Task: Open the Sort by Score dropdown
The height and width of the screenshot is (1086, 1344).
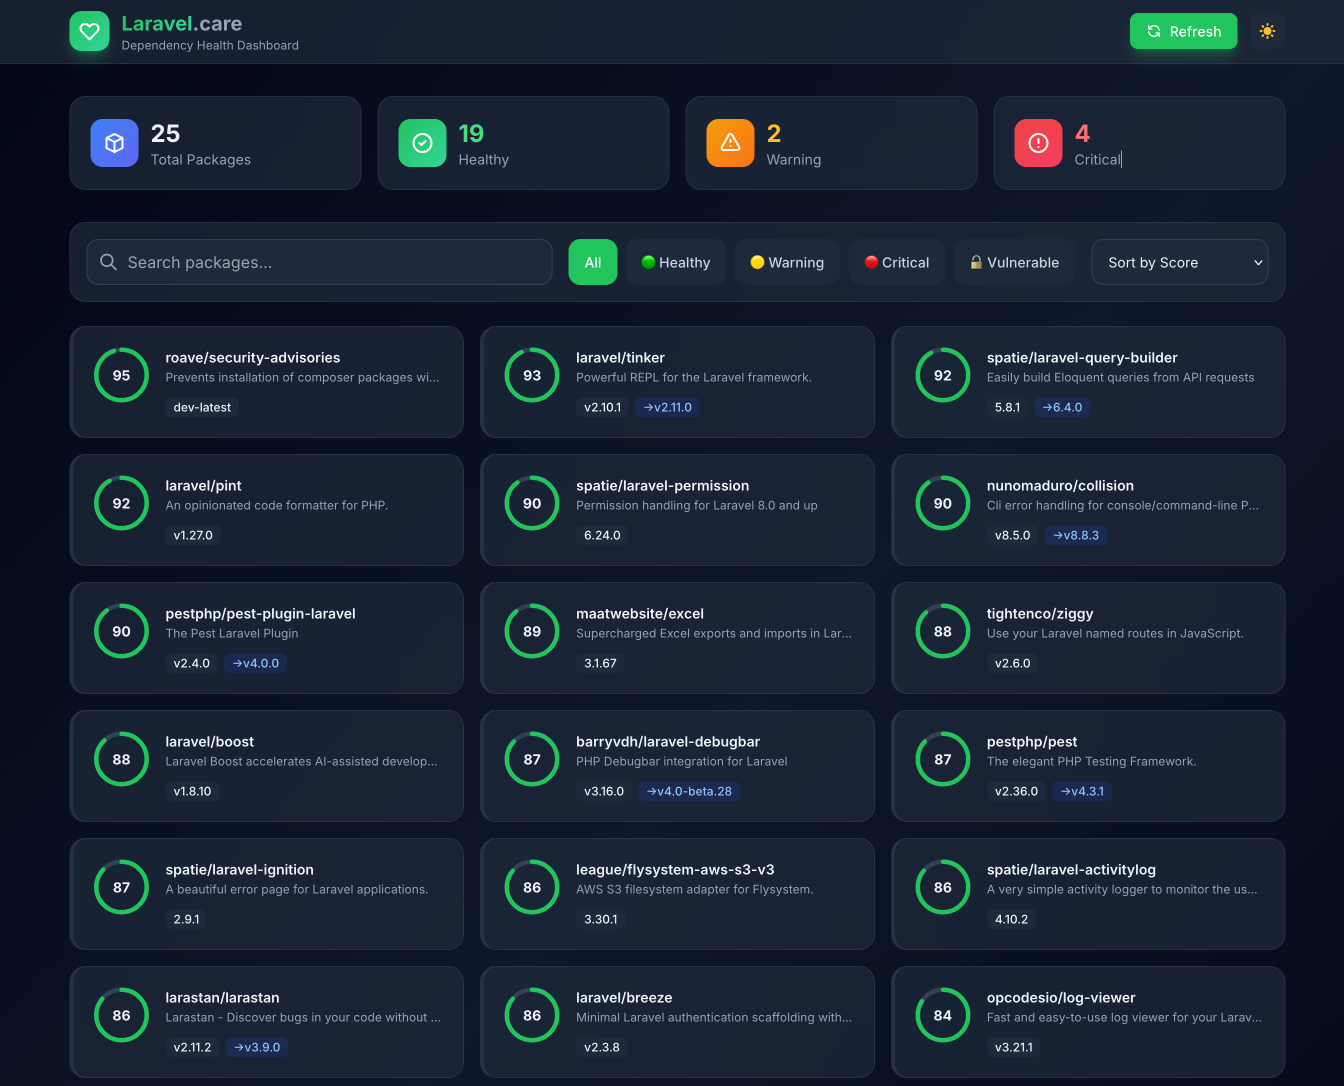Action: point(1180,262)
